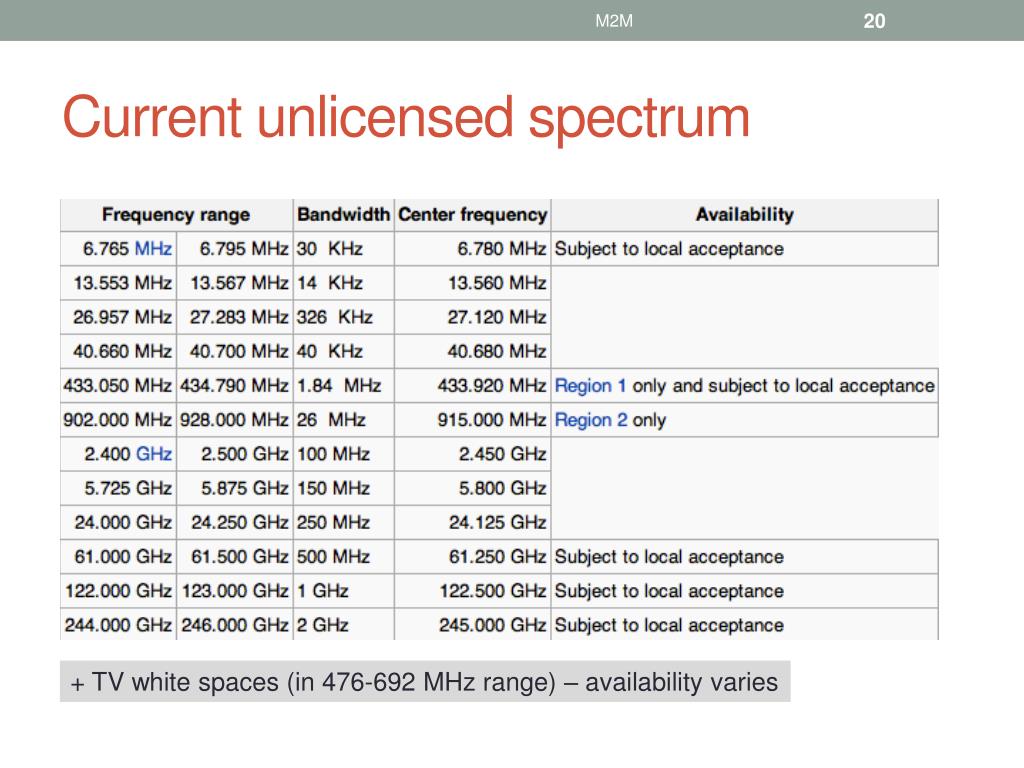
Task: Click the M2M header label
Action: tap(614, 21)
